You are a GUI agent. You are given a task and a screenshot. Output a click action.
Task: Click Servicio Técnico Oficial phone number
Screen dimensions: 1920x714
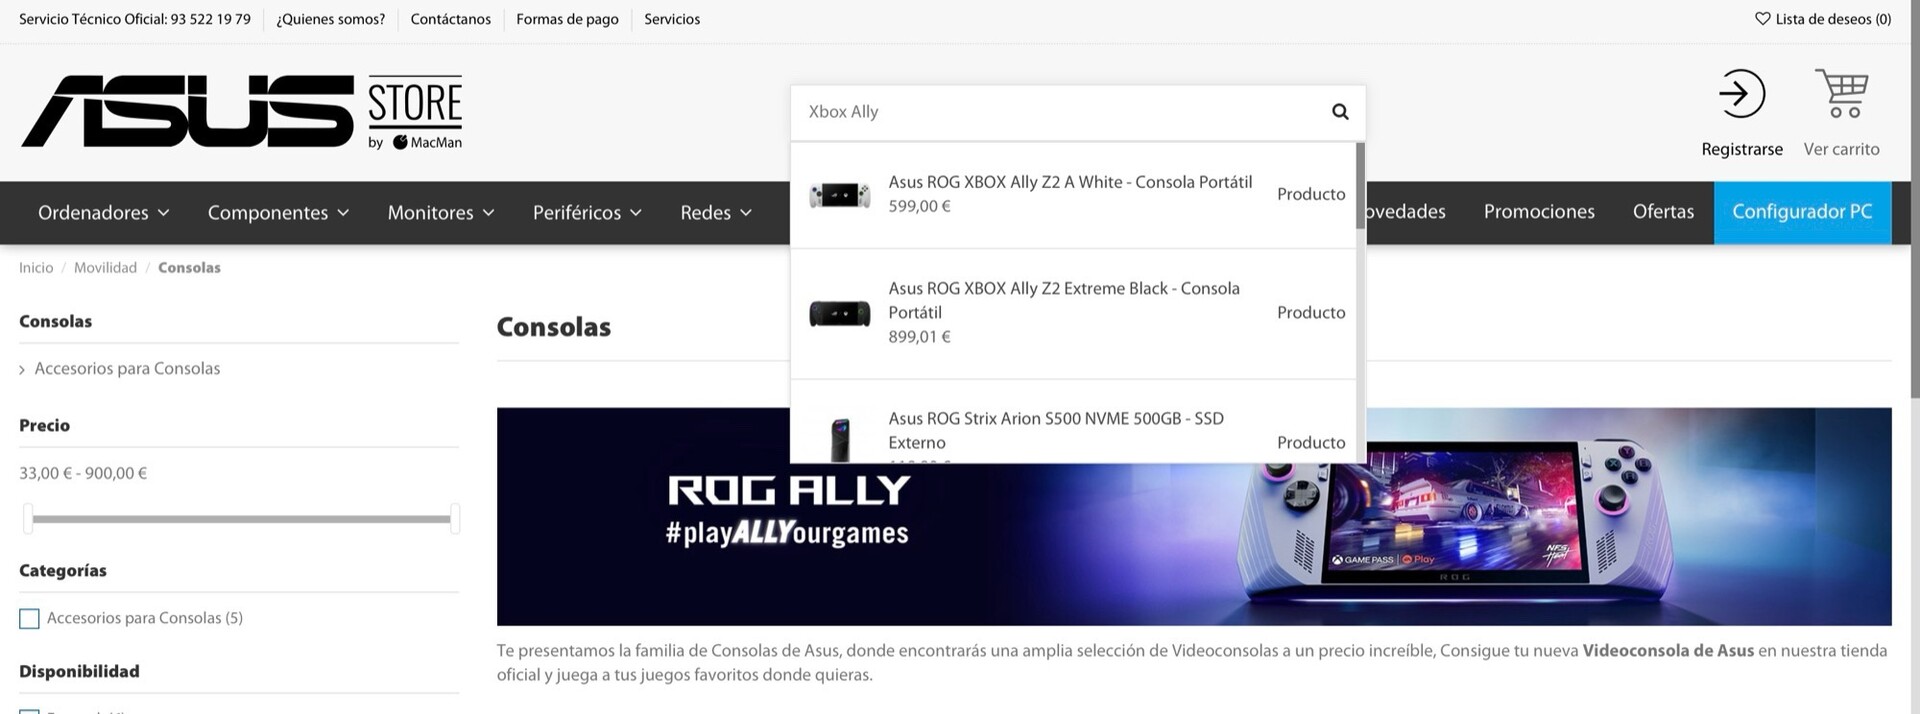(x=210, y=19)
